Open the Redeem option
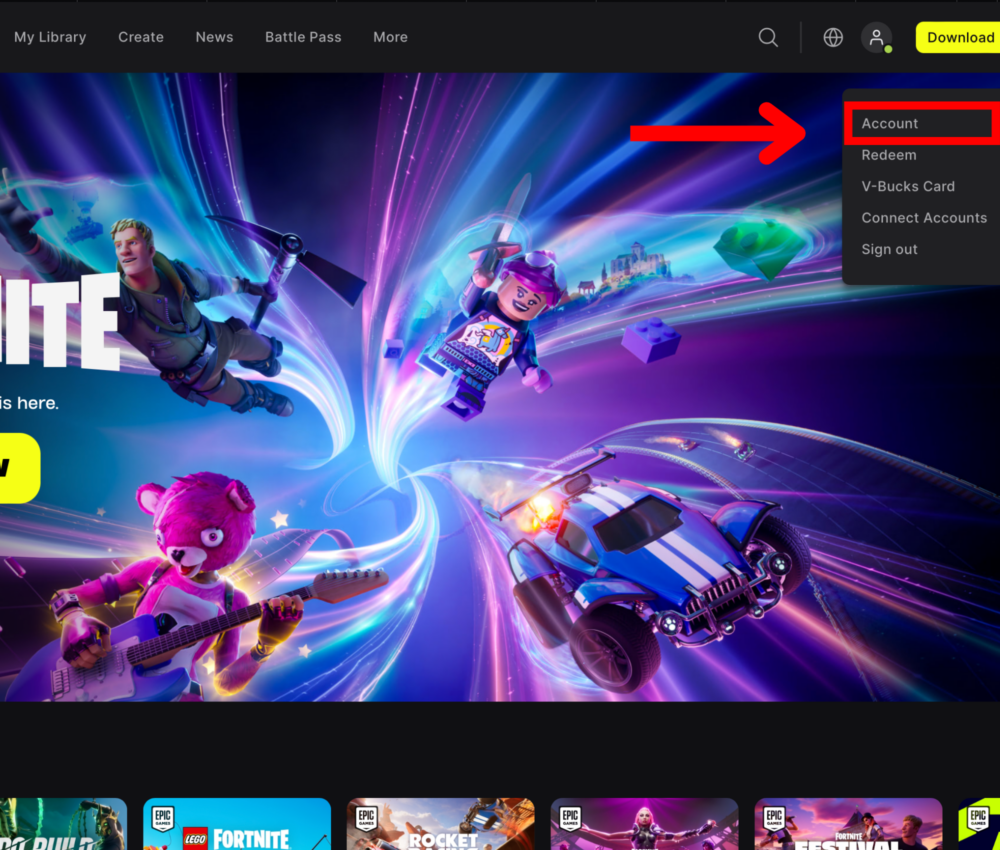The width and height of the screenshot is (1000, 850). (x=889, y=155)
